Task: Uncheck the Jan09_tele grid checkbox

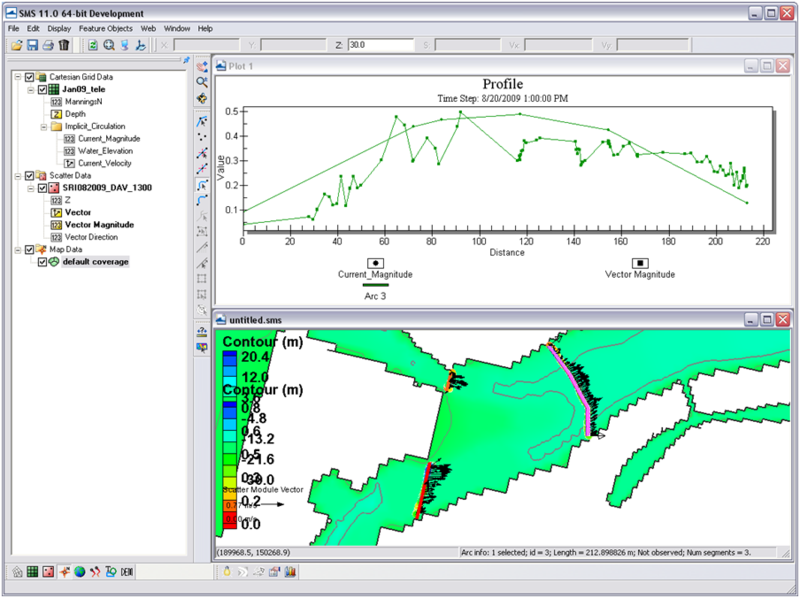Action: point(42,89)
